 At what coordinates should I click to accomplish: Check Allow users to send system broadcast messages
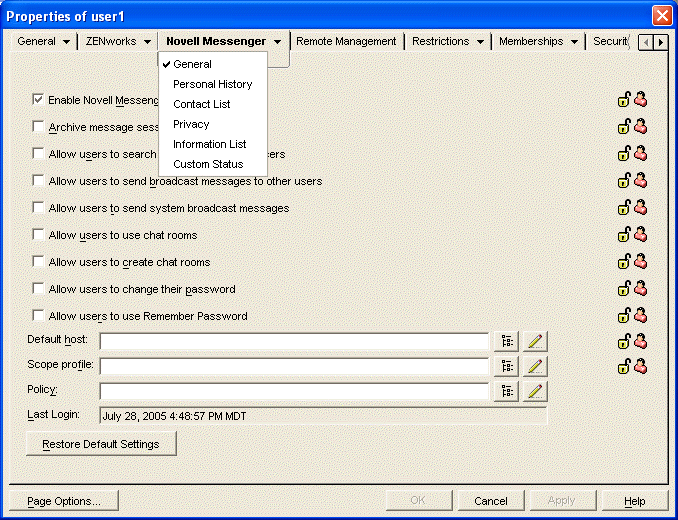point(38,207)
